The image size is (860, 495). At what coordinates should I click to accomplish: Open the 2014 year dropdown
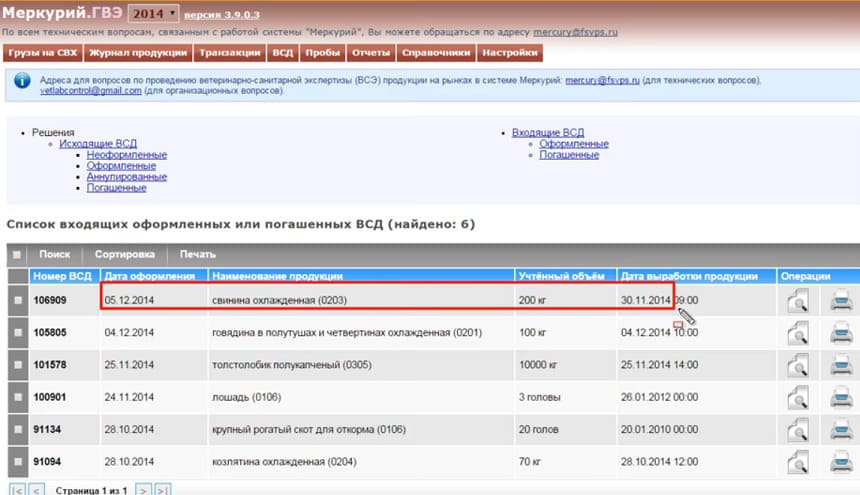[x=153, y=13]
